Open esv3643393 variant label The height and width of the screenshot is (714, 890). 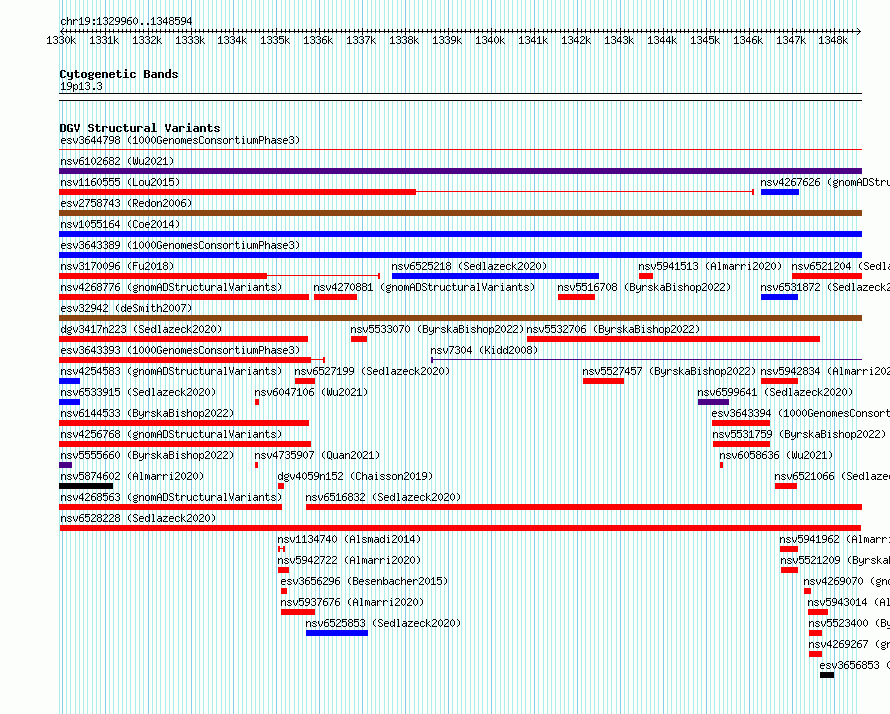(x=180, y=350)
